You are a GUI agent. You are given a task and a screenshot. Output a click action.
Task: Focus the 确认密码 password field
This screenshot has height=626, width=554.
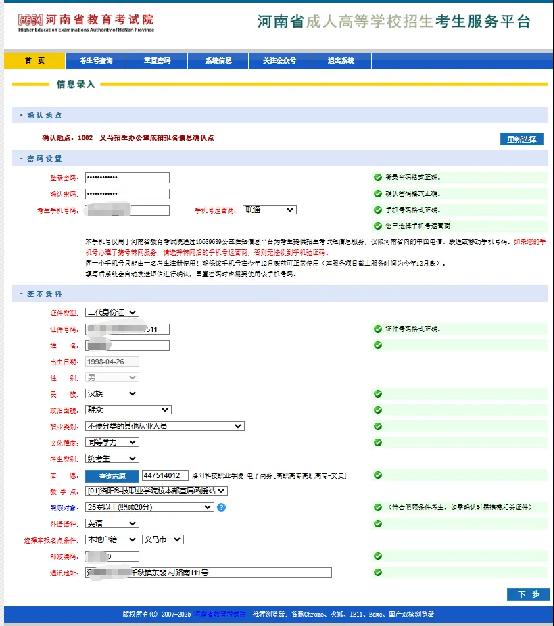pyautogui.click(x=127, y=194)
